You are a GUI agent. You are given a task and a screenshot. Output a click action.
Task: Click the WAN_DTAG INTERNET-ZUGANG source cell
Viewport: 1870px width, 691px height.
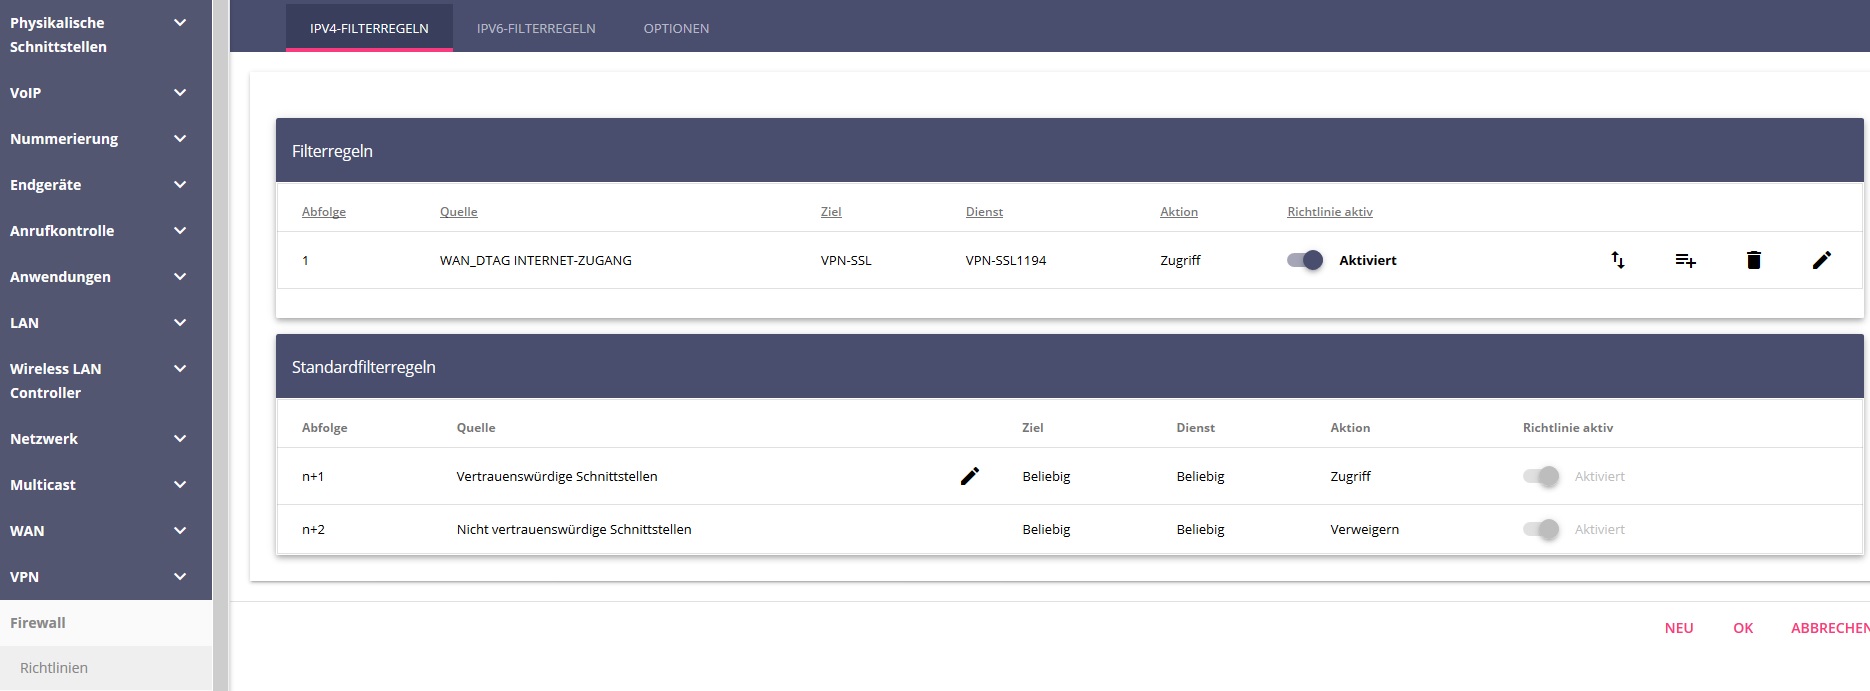tap(536, 260)
